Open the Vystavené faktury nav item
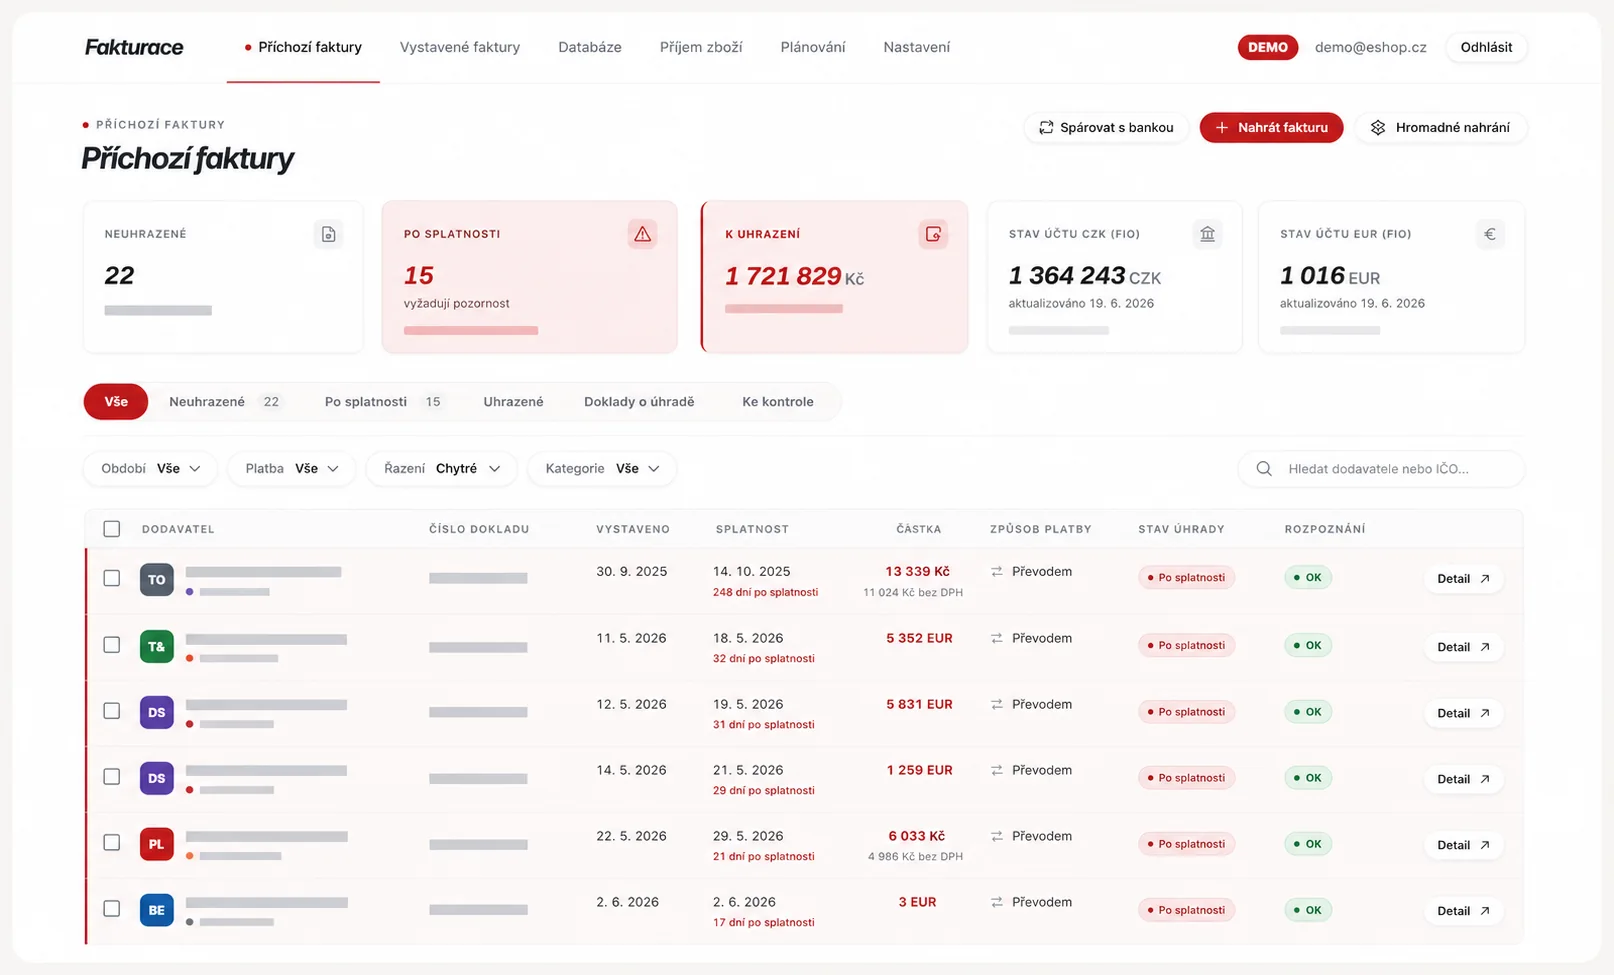The image size is (1614, 975). (x=460, y=47)
